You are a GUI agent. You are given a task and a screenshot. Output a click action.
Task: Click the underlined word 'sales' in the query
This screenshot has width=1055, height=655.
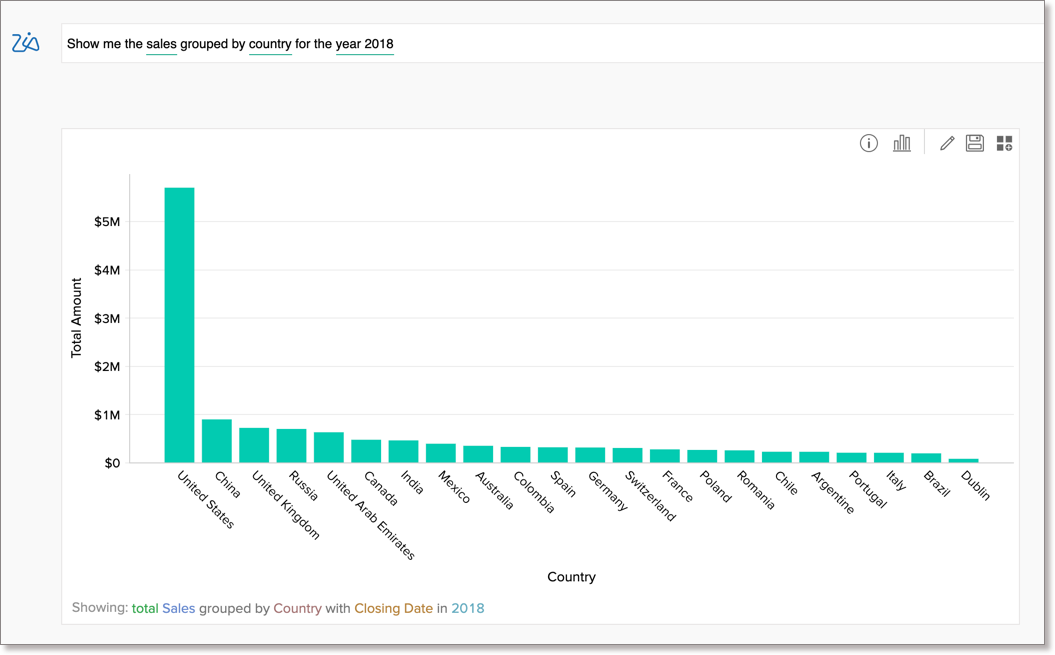(x=160, y=44)
